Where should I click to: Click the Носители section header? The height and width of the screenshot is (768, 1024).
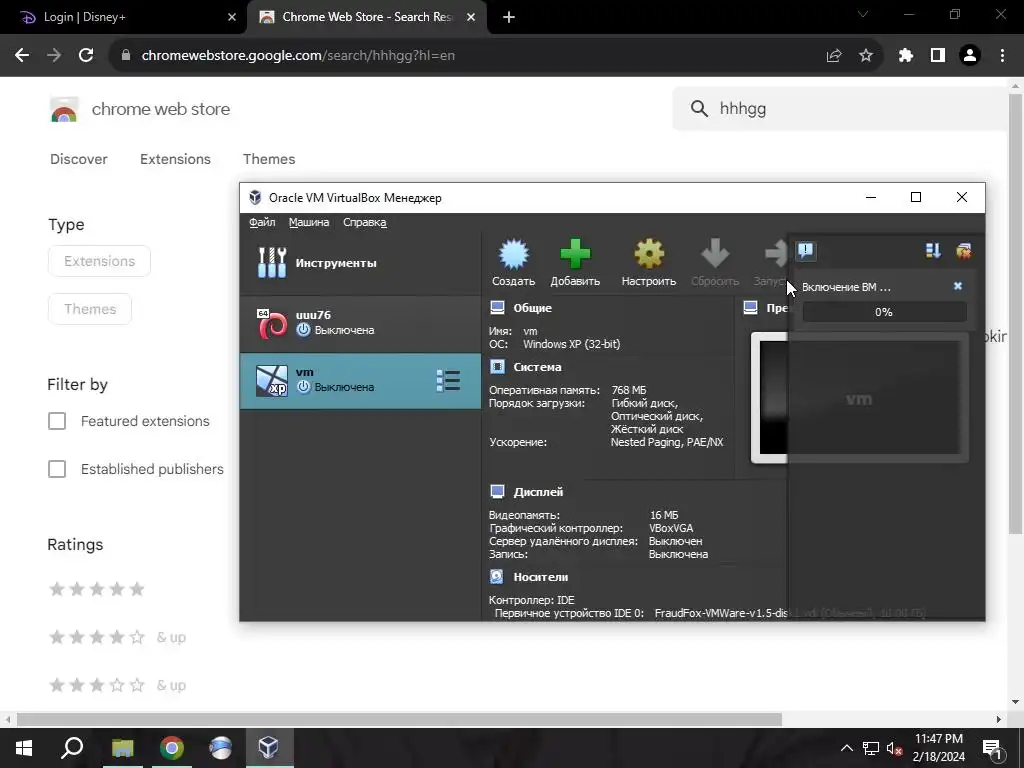(x=541, y=577)
